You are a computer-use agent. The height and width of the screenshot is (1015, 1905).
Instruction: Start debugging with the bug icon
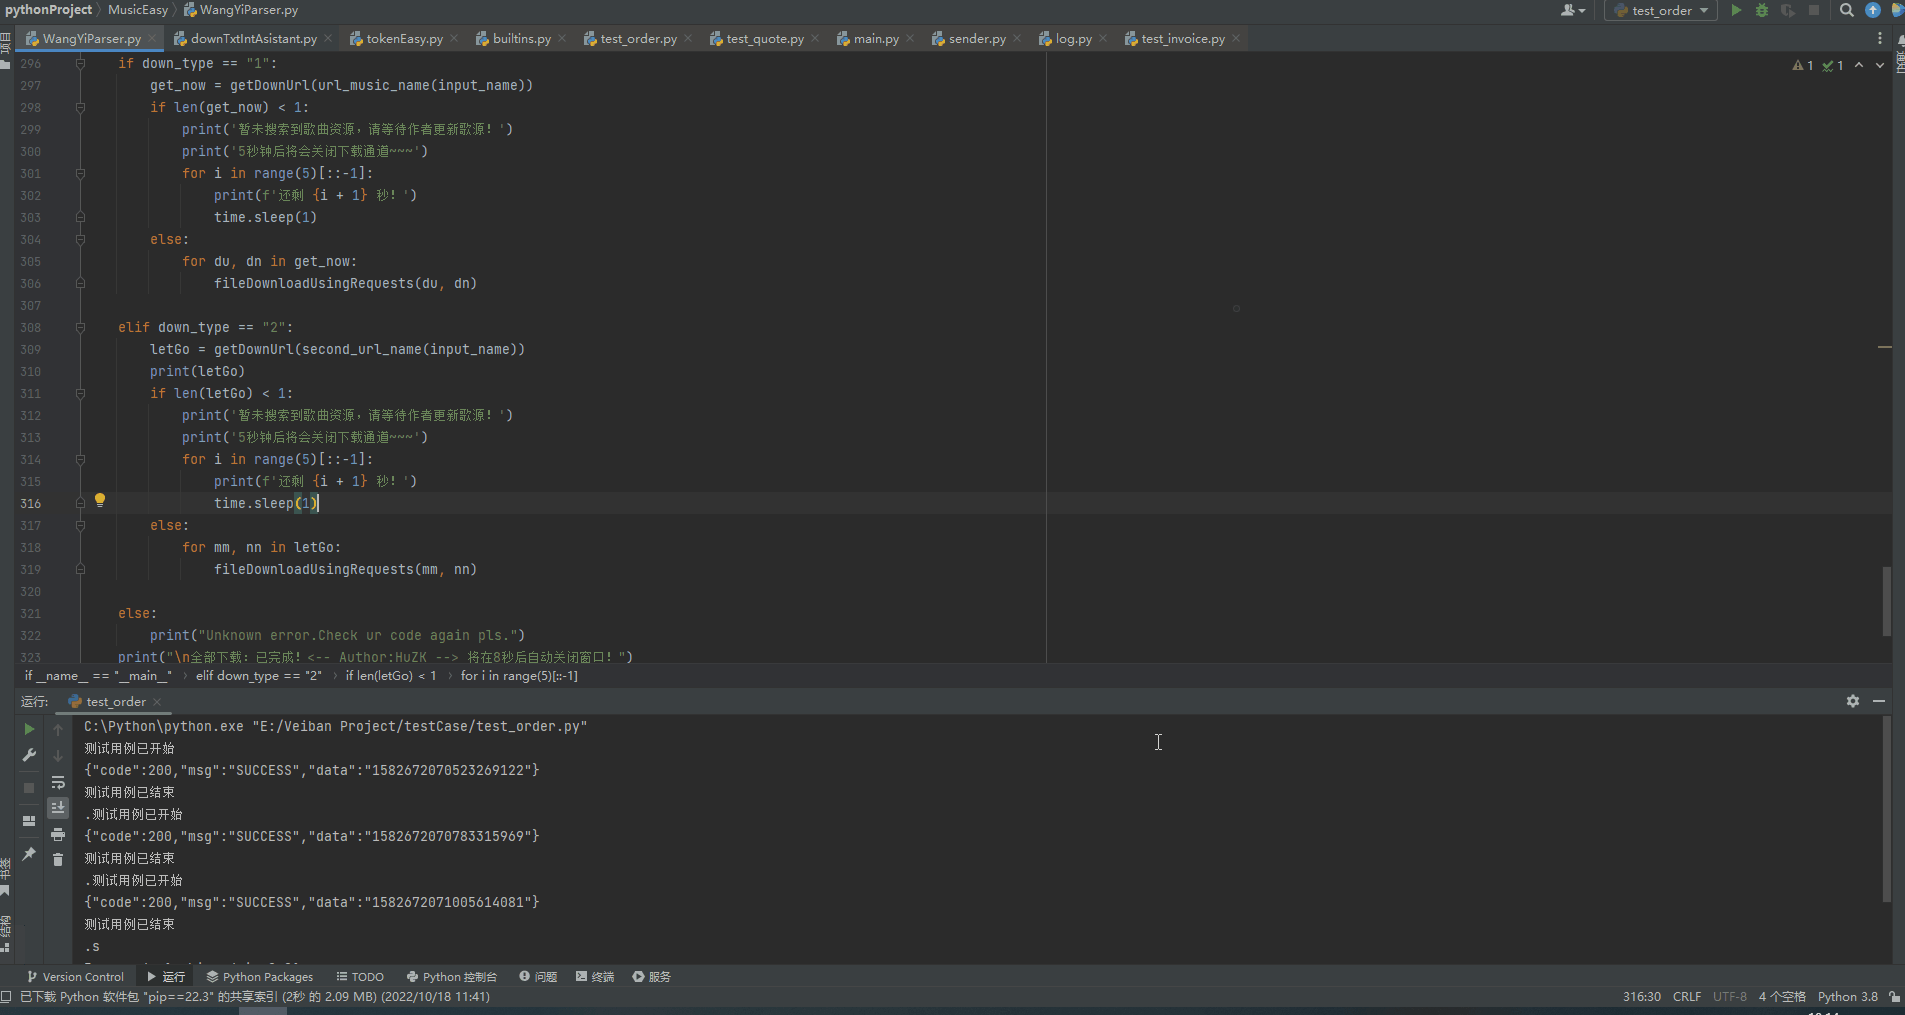click(x=1762, y=10)
